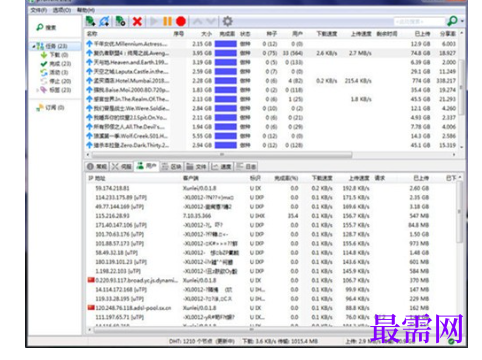The image size is (482, 360).
Task: Click the torrent list horizontal scrollbar
Action: point(222,155)
